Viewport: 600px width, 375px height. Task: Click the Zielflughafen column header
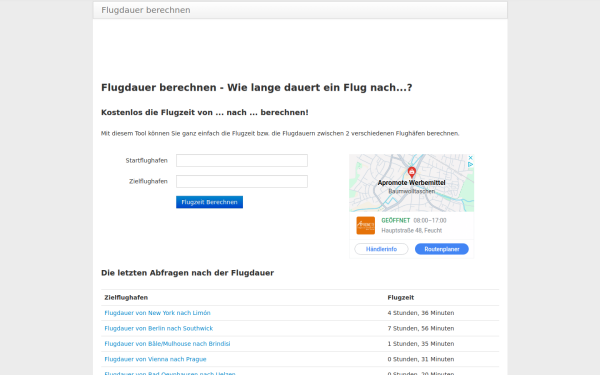tap(126, 297)
